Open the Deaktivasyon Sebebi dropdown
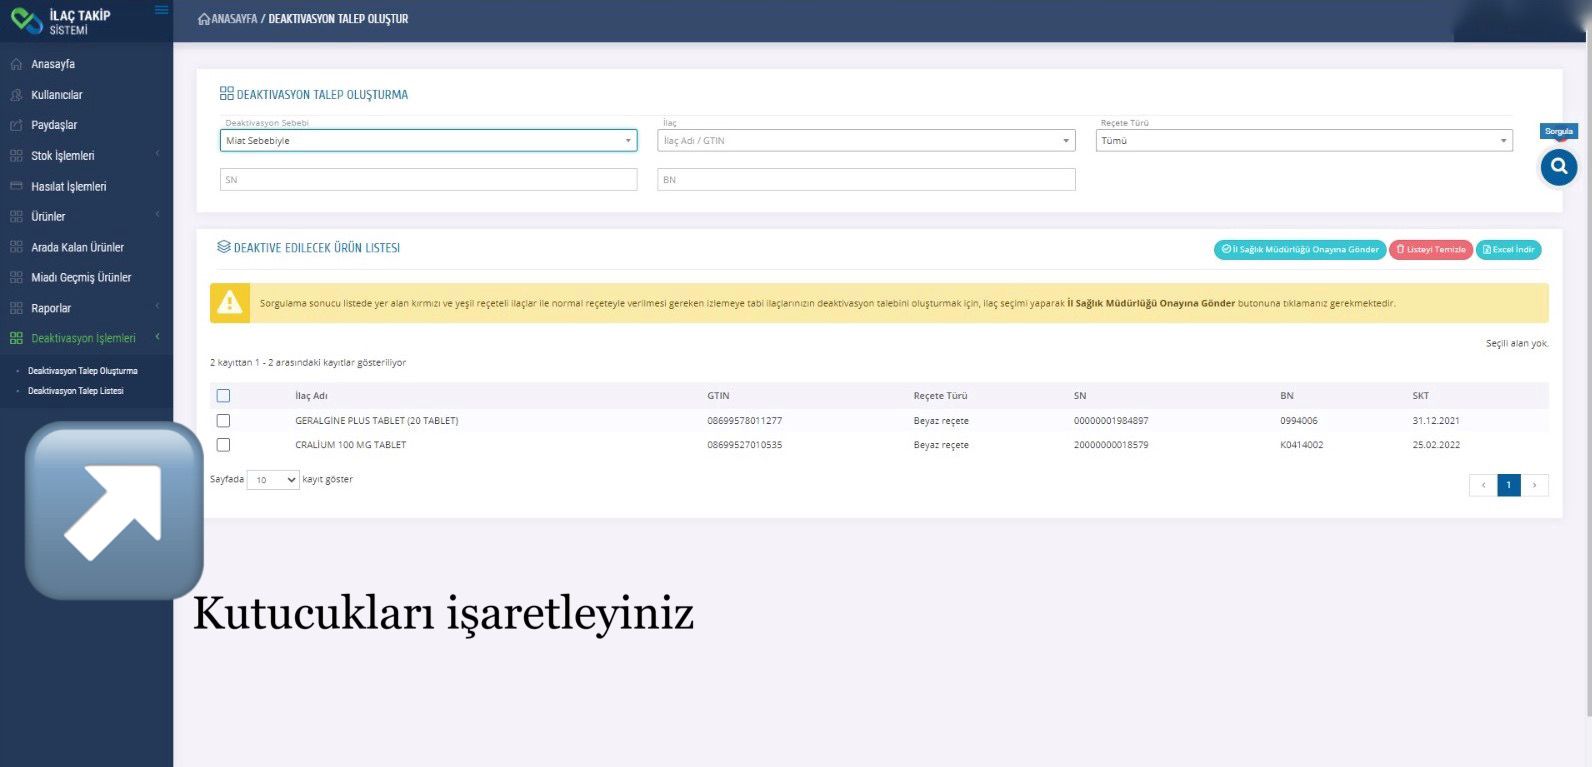 pos(428,141)
